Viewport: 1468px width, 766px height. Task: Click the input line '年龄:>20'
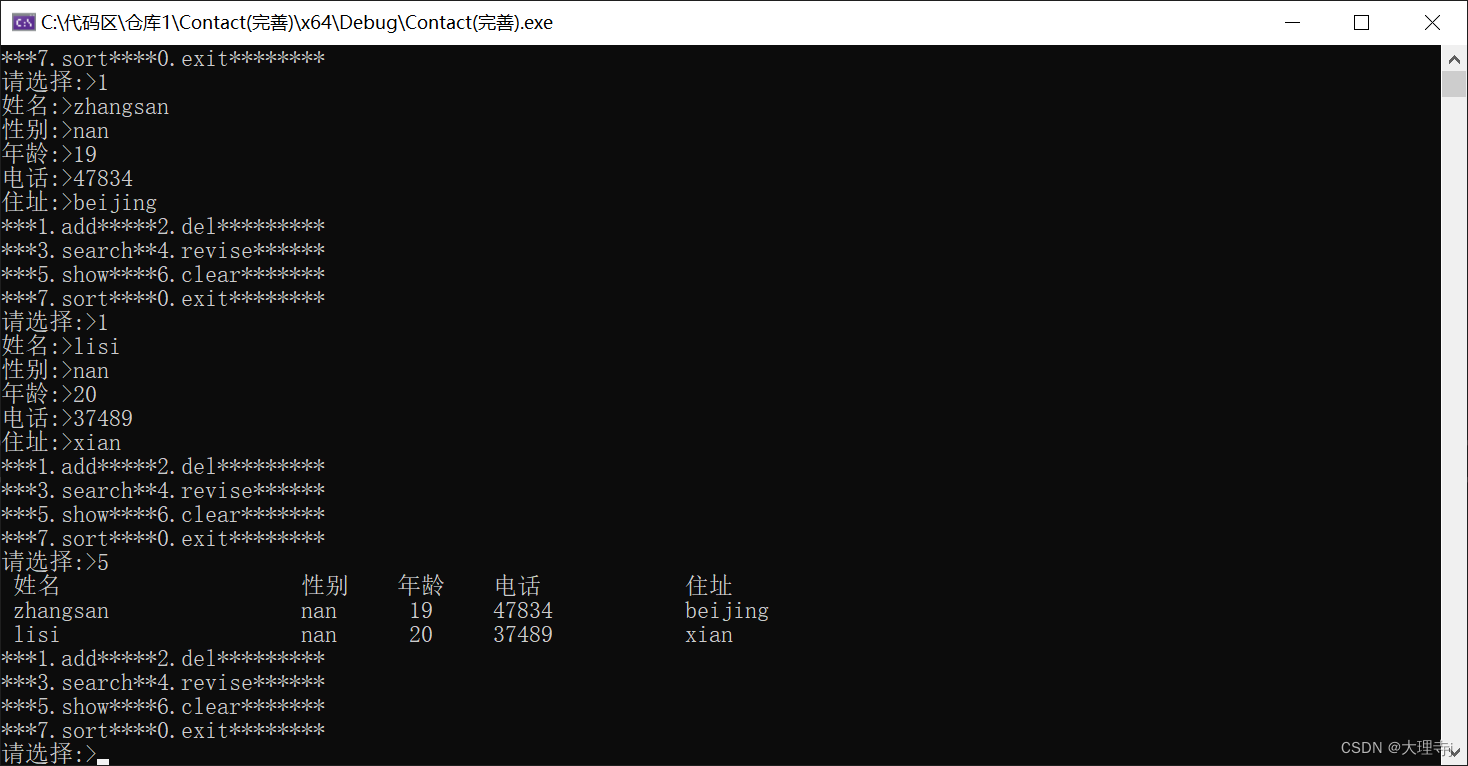coord(49,395)
